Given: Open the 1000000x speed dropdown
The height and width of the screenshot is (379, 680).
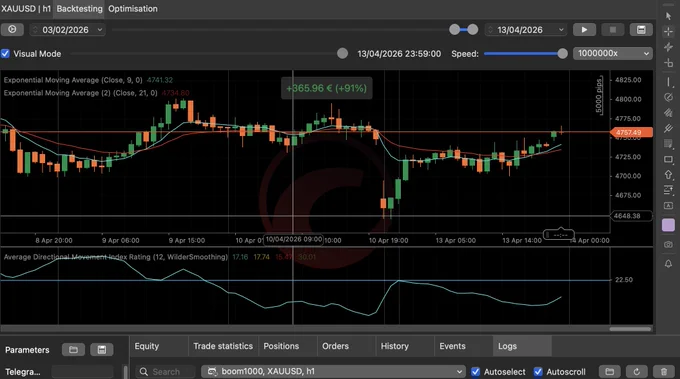Looking at the screenshot, I should coord(613,53).
